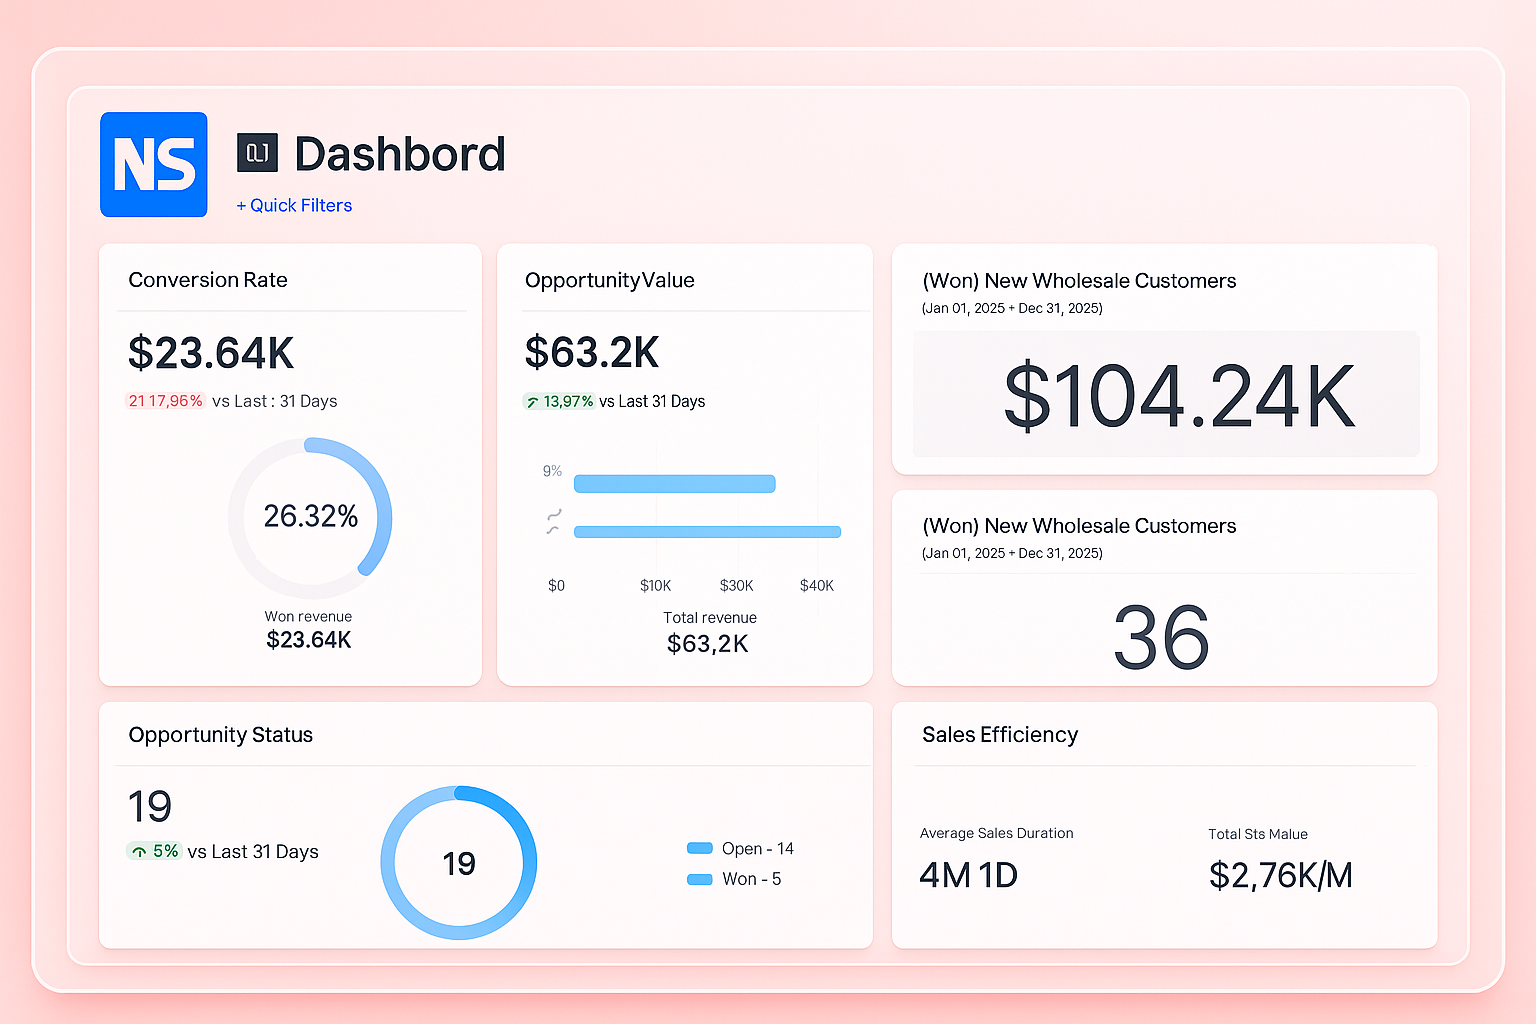Click the Average Sales Duration 4M 1D value
The height and width of the screenshot is (1024, 1536).
(x=968, y=875)
